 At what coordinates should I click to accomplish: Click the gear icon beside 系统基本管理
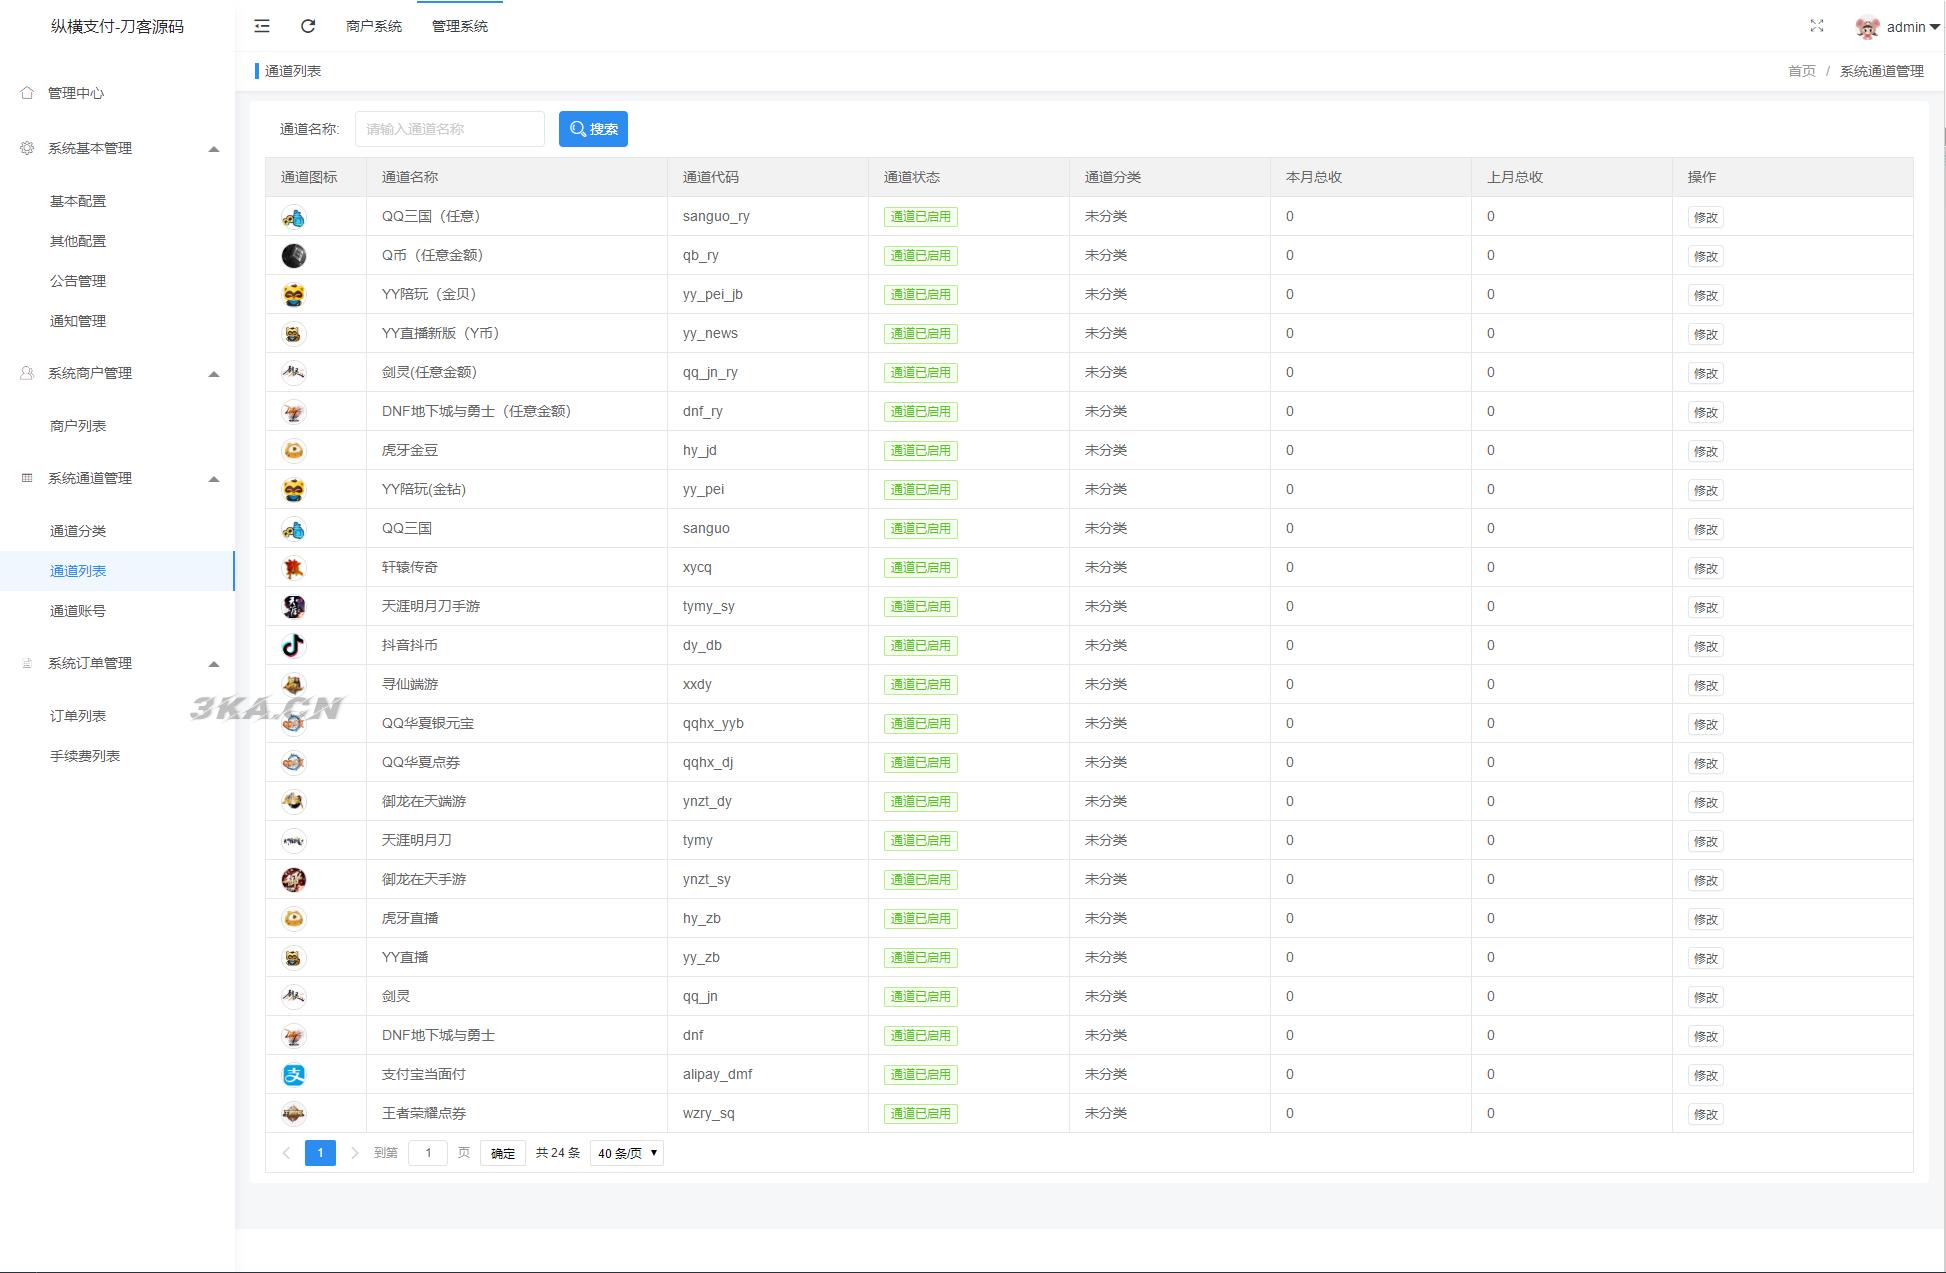[x=27, y=148]
